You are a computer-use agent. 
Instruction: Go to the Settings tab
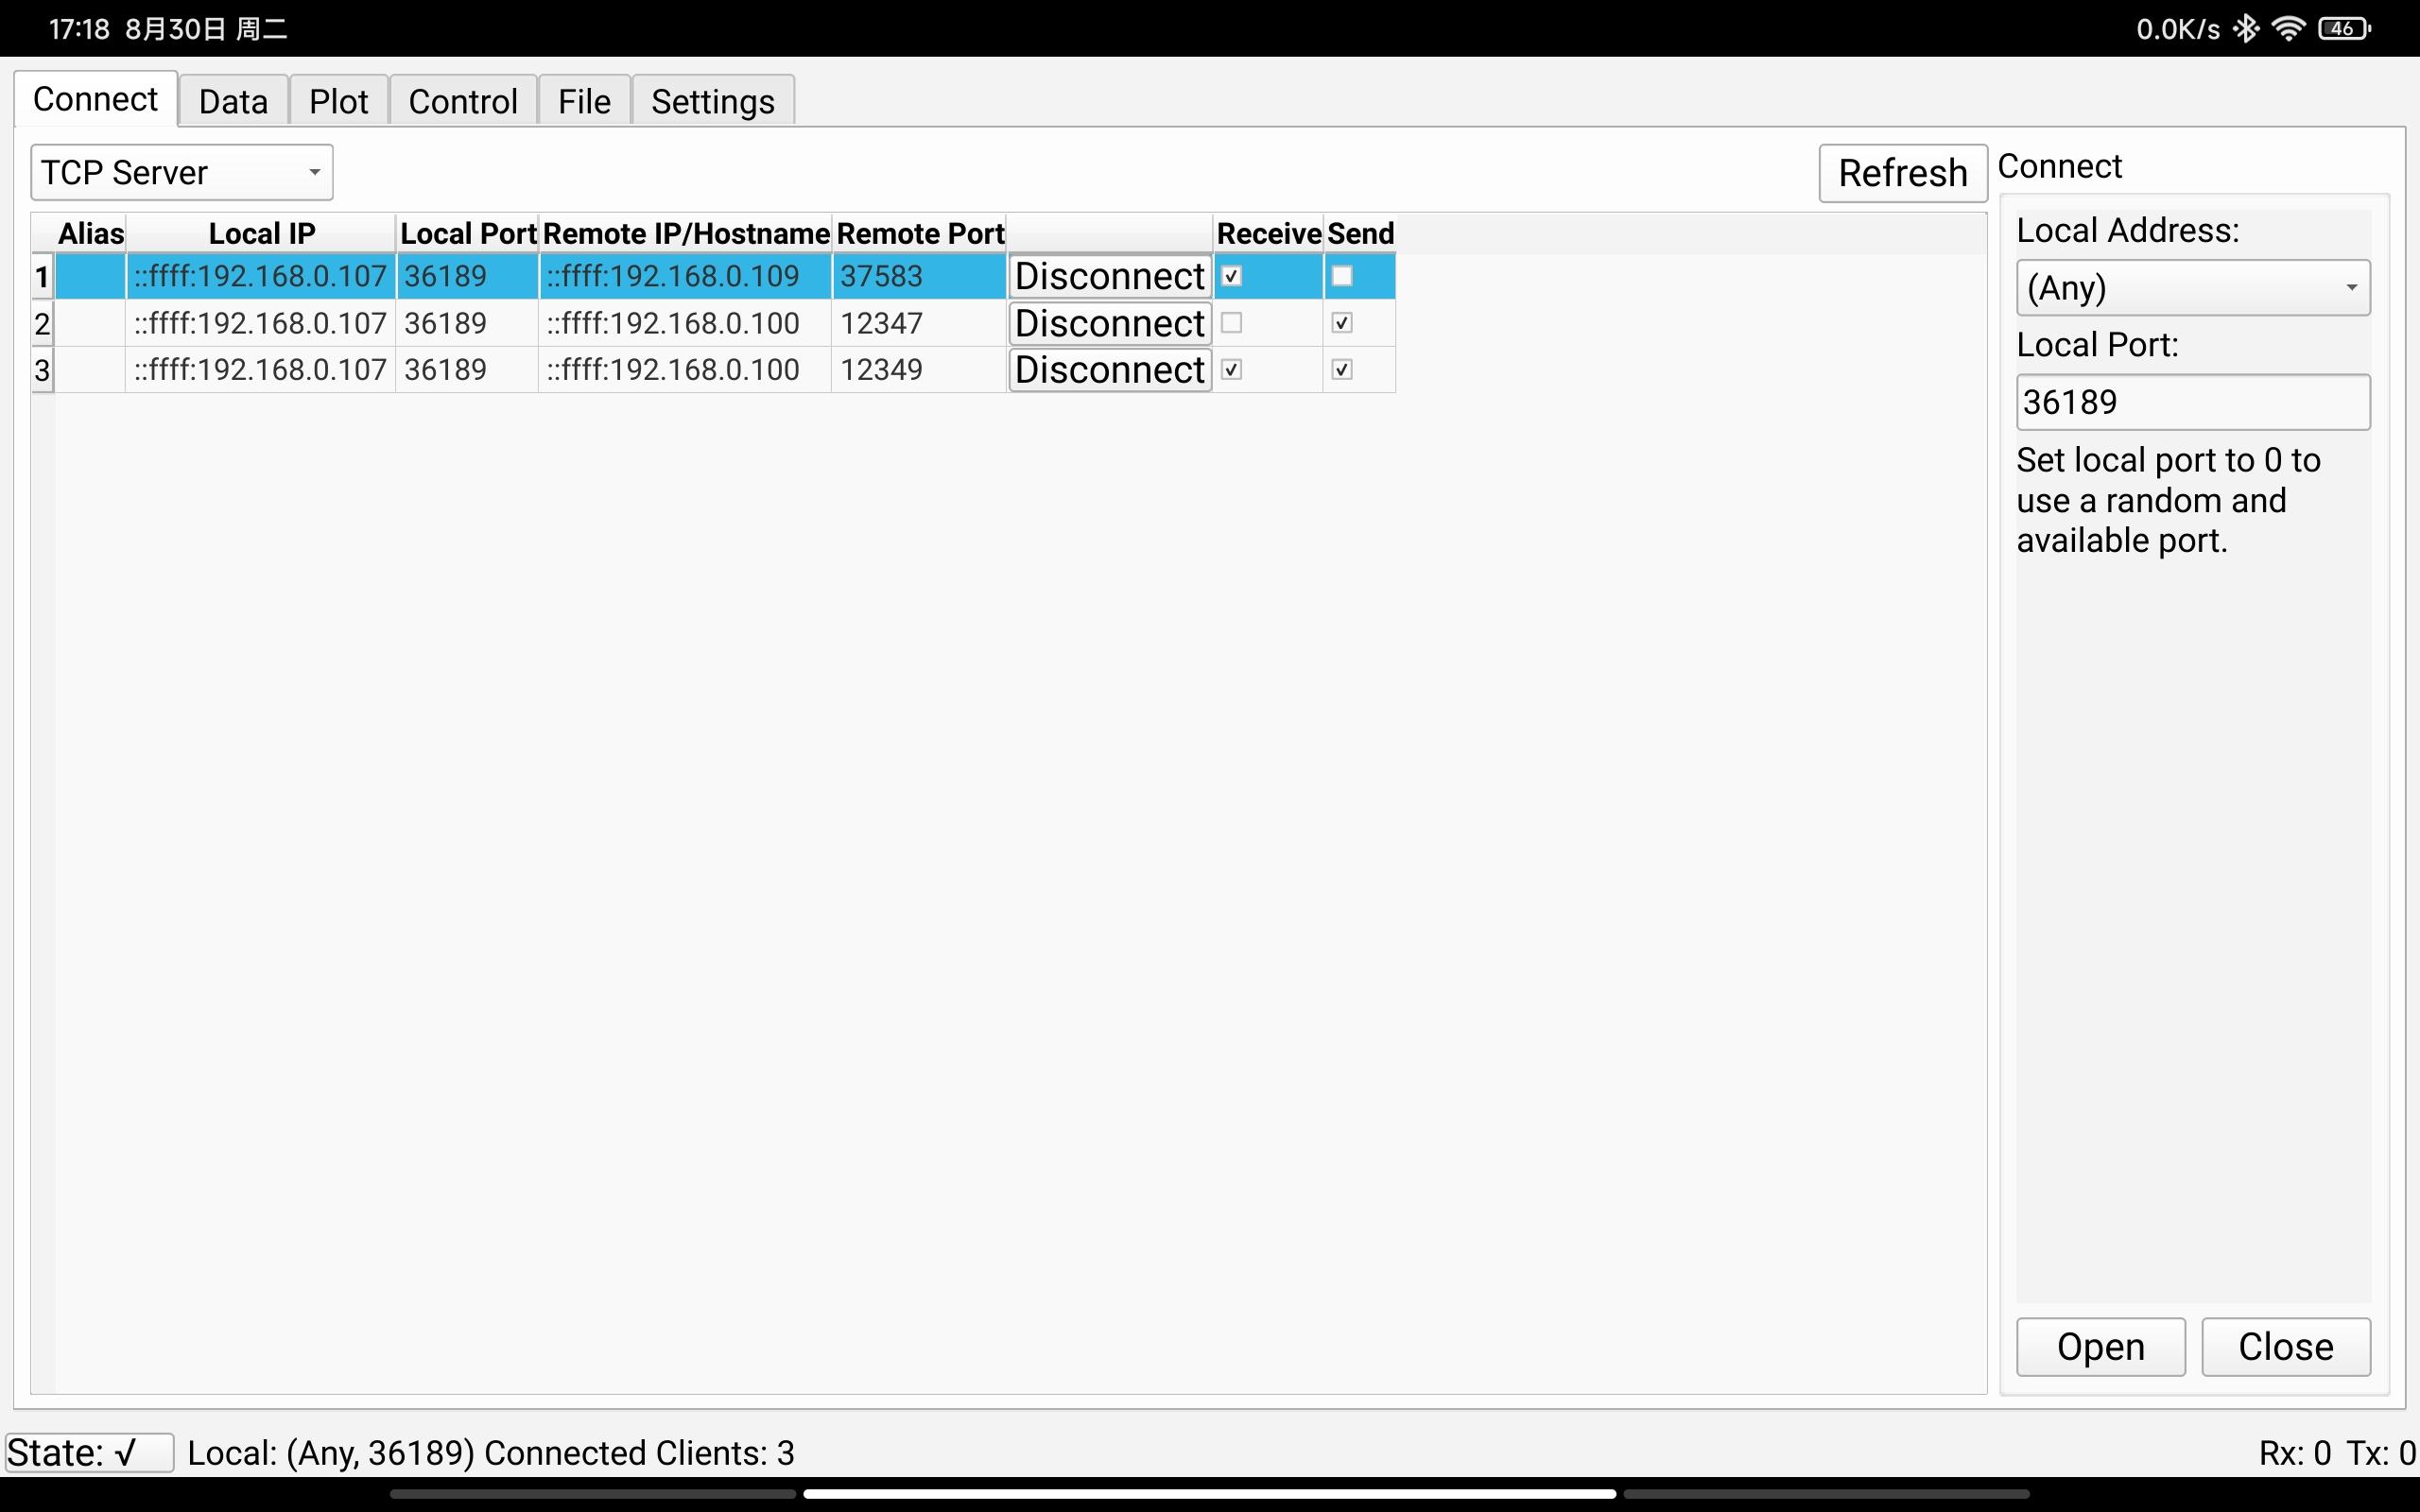coord(712,101)
